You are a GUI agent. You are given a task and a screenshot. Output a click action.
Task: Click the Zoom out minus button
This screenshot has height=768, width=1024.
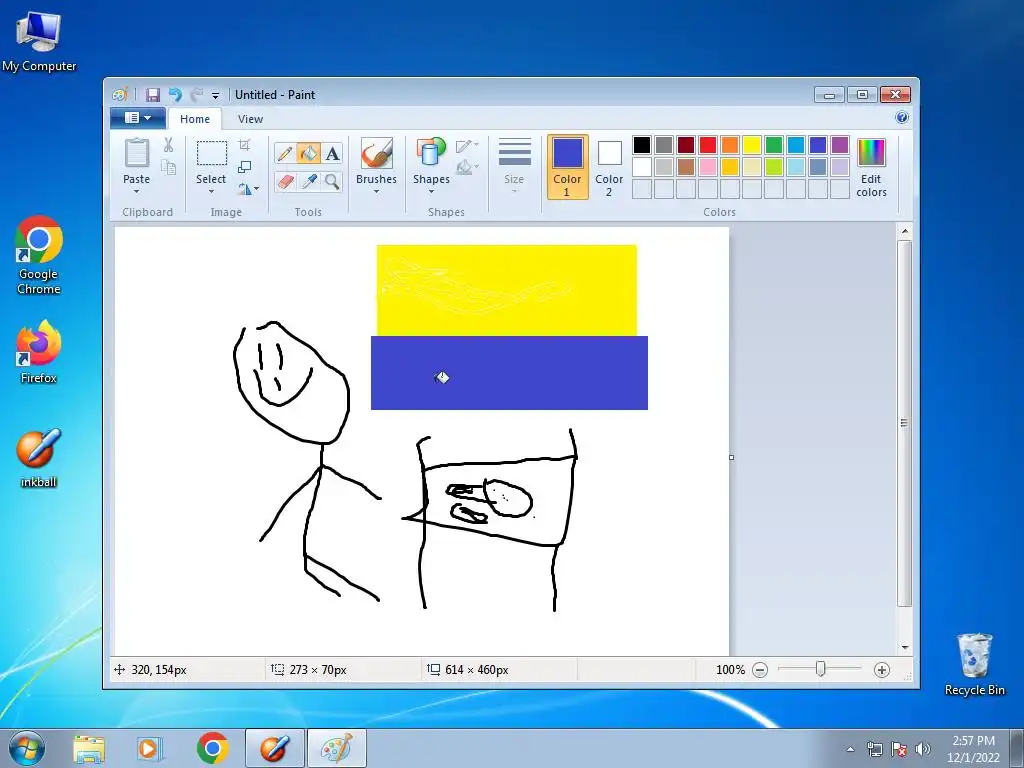760,670
